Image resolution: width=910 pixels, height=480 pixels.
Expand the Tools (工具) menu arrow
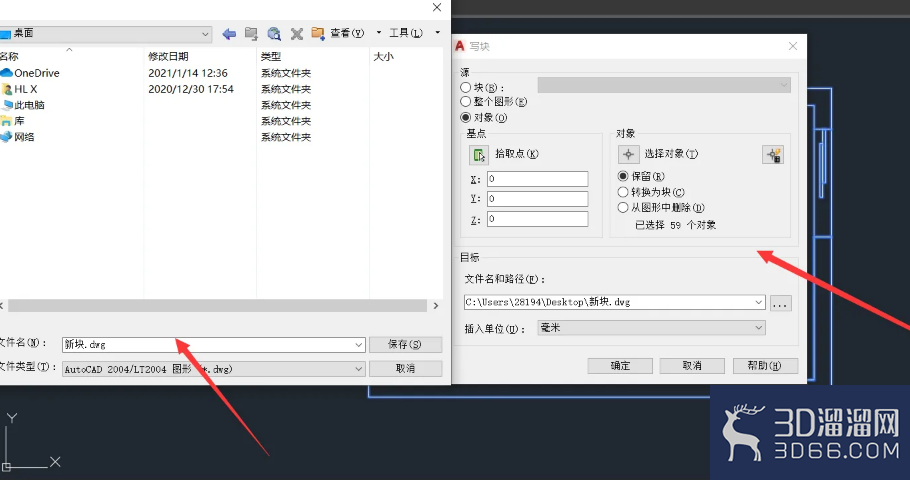438,33
